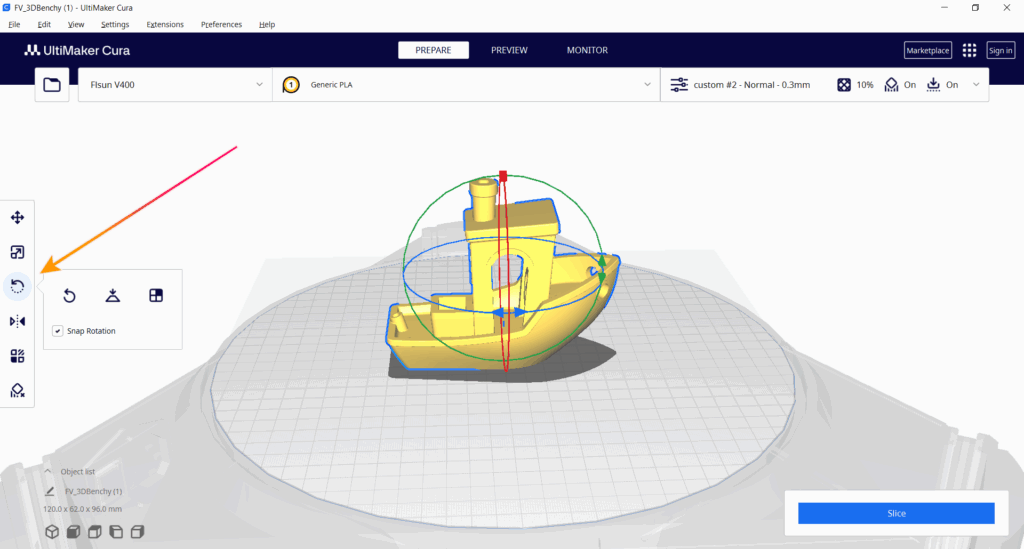Open the Help menu

(x=267, y=24)
